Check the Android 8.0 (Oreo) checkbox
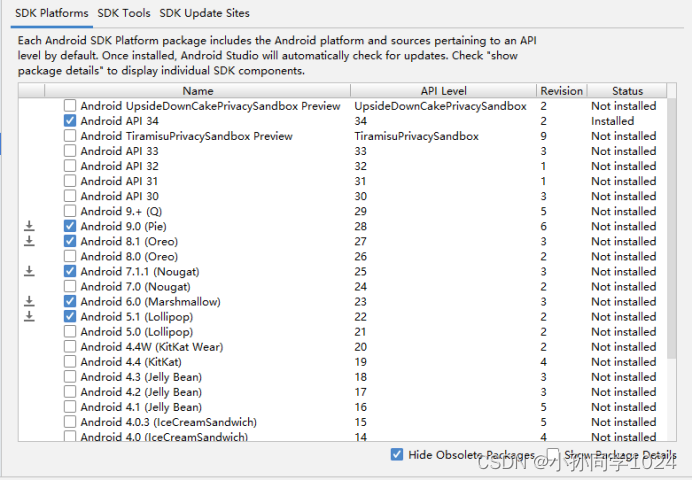This screenshot has width=692, height=481. pyautogui.click(x=70, y=256)
